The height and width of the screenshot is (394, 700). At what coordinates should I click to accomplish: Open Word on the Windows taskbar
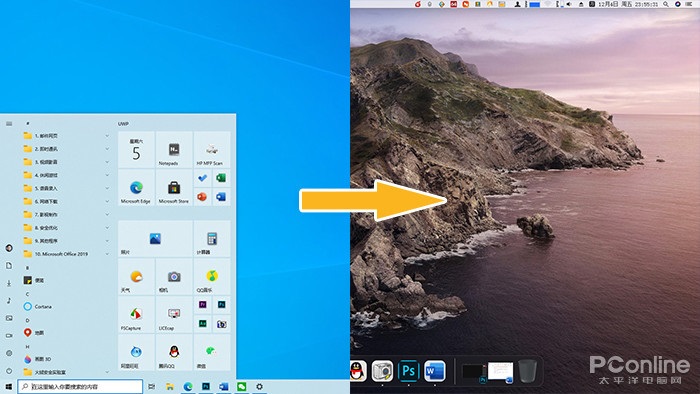tap(224, 386)
